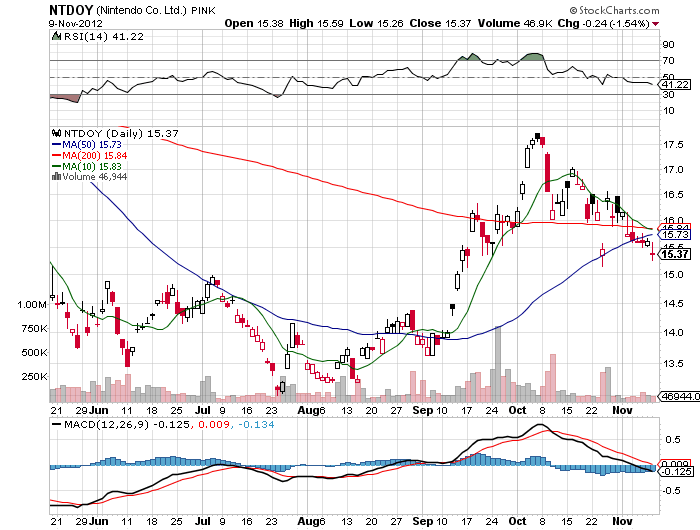Click the 17.5 price axis label
Image resolution: width=700 pixels, height=530 pixels.
(673, 145)
